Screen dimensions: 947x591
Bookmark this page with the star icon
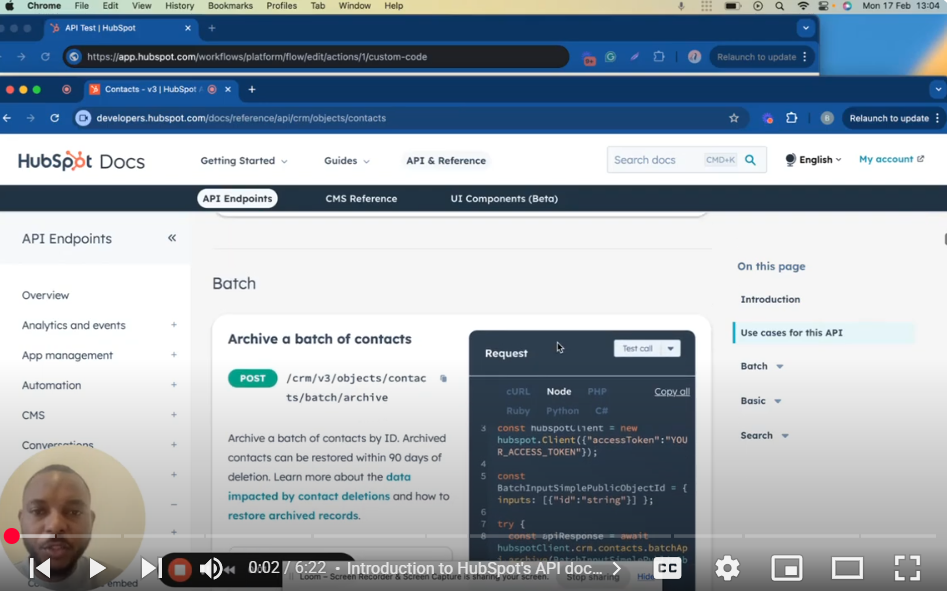[x=734, y=118]
